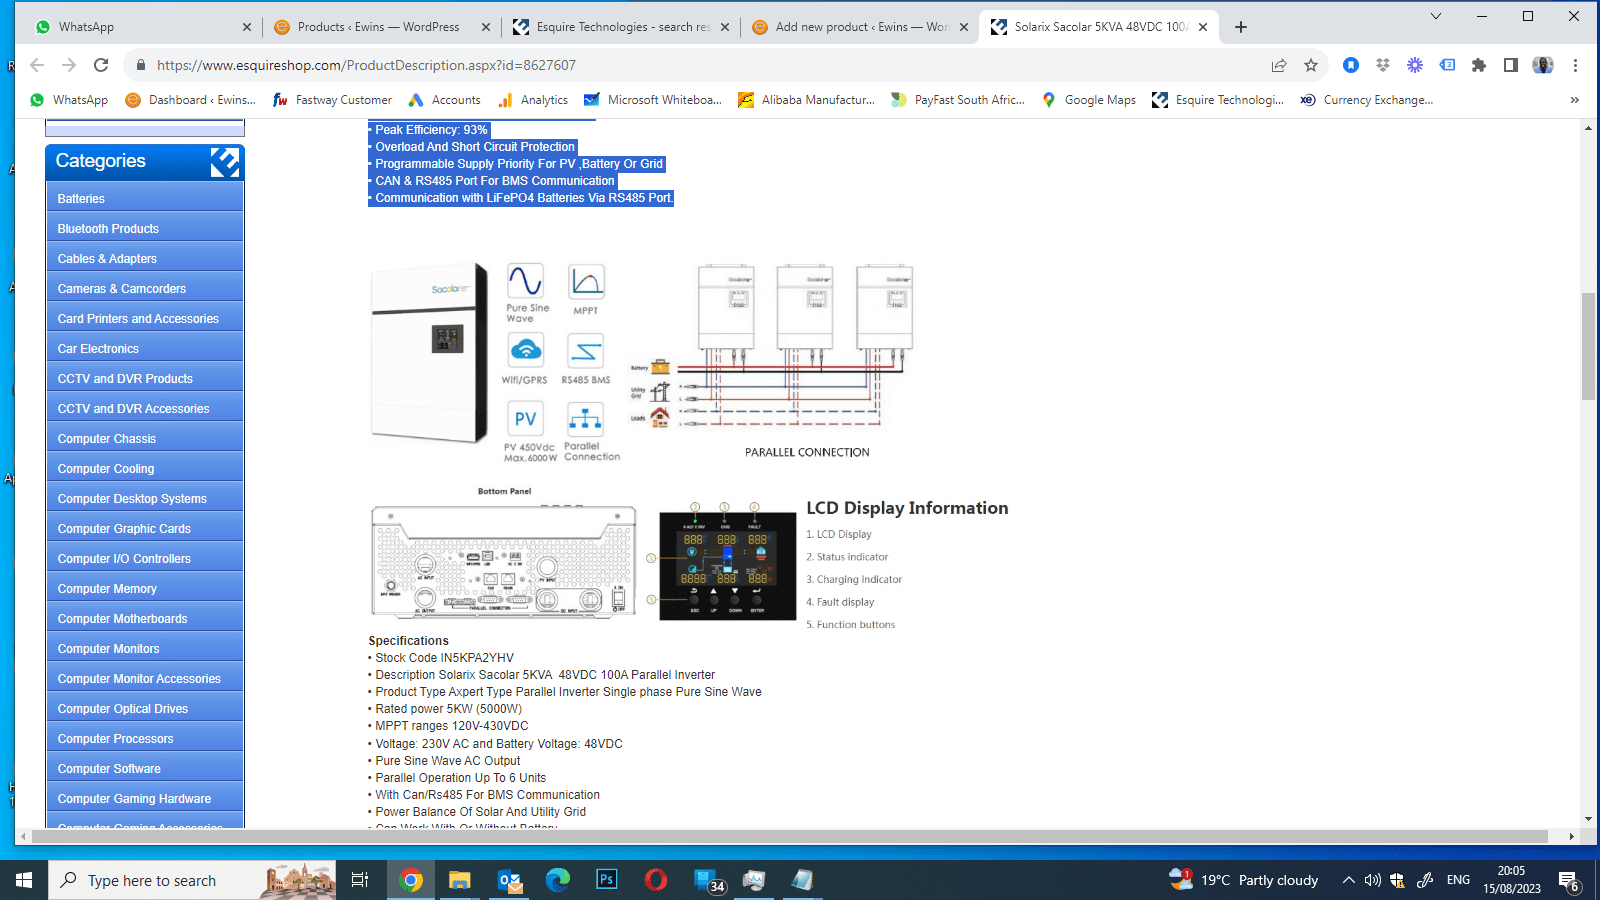Expand the hidden bookmarks chevron
Viewport: 1600px width, 900px height.
[1574, 100]
